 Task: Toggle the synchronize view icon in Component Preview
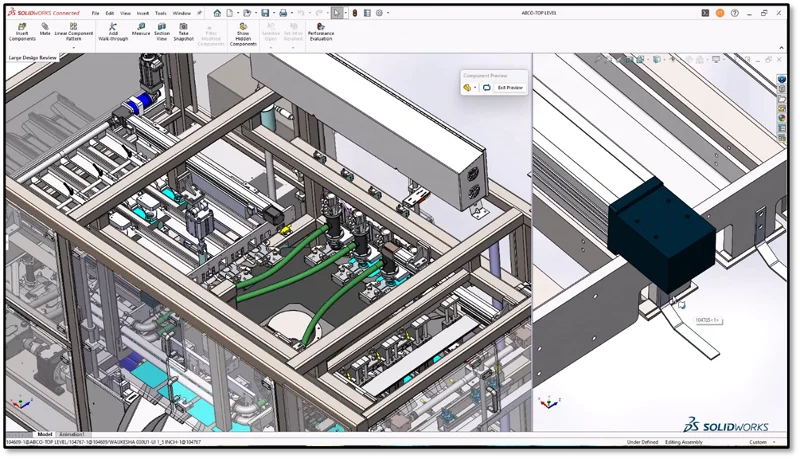tap(486, 88)
